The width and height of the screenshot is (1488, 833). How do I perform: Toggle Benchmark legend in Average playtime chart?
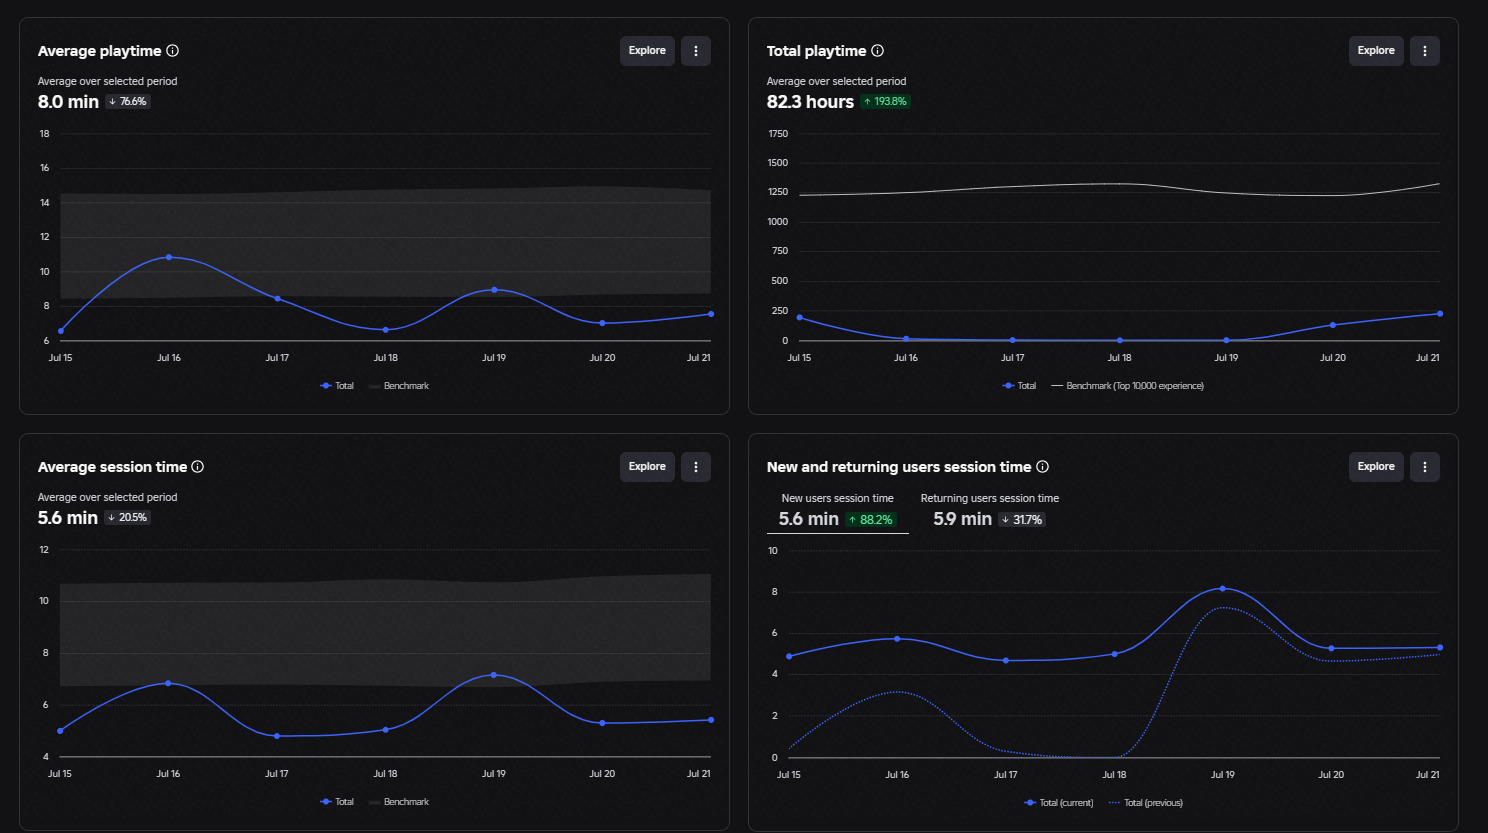coord(399,386)
